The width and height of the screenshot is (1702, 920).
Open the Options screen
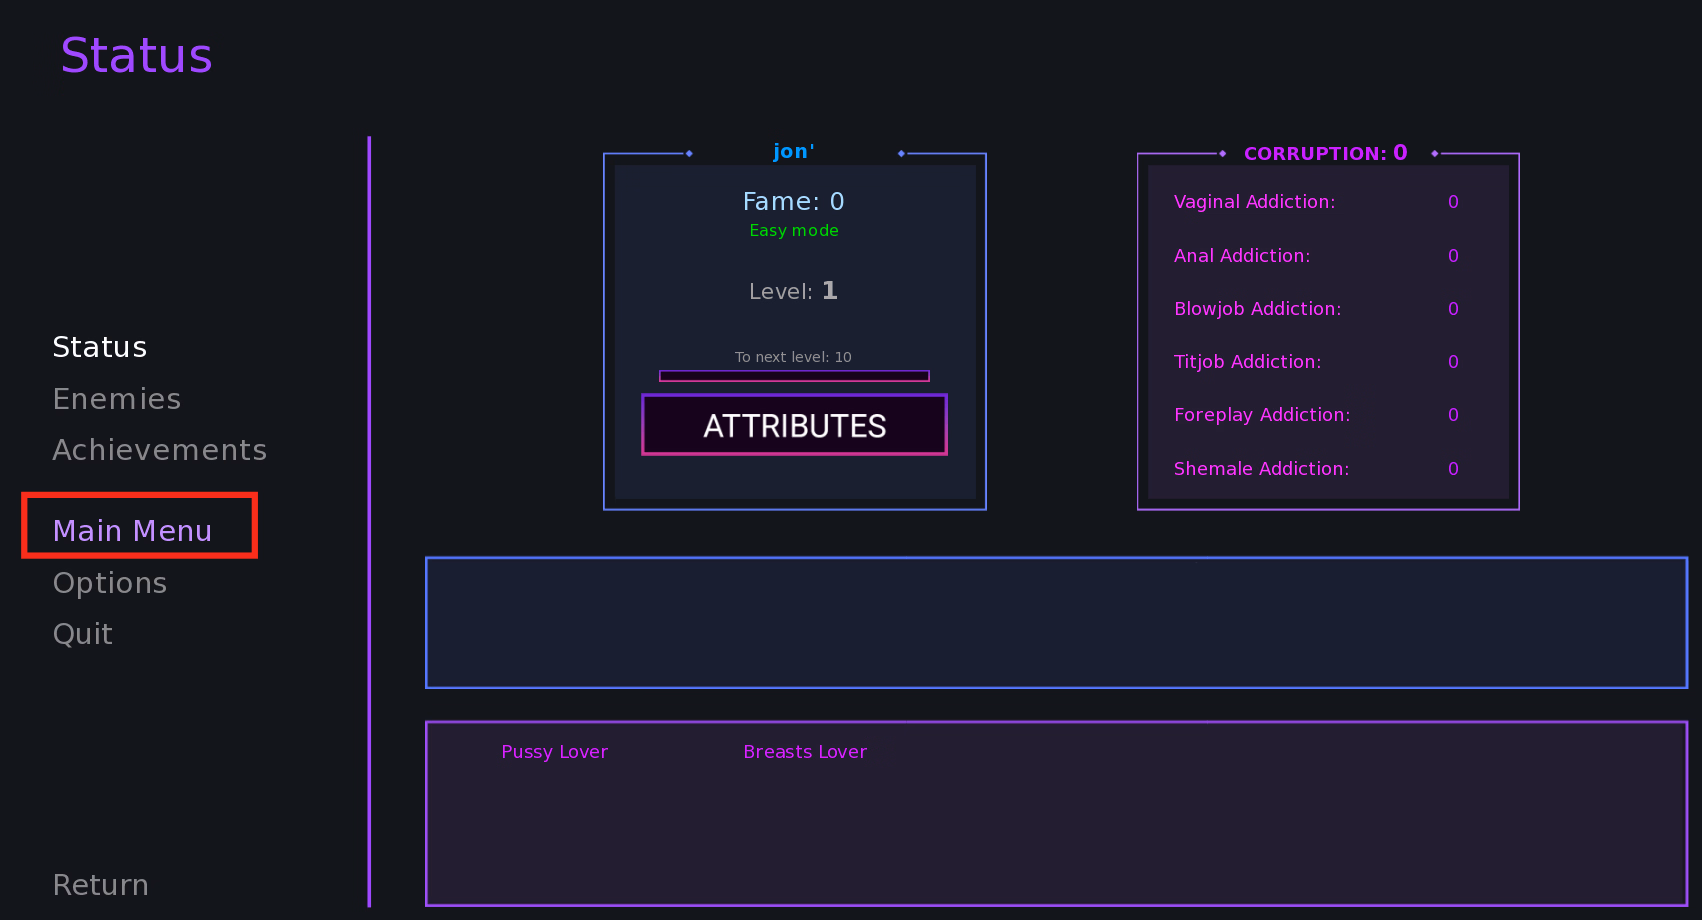(x=110, y=583)
